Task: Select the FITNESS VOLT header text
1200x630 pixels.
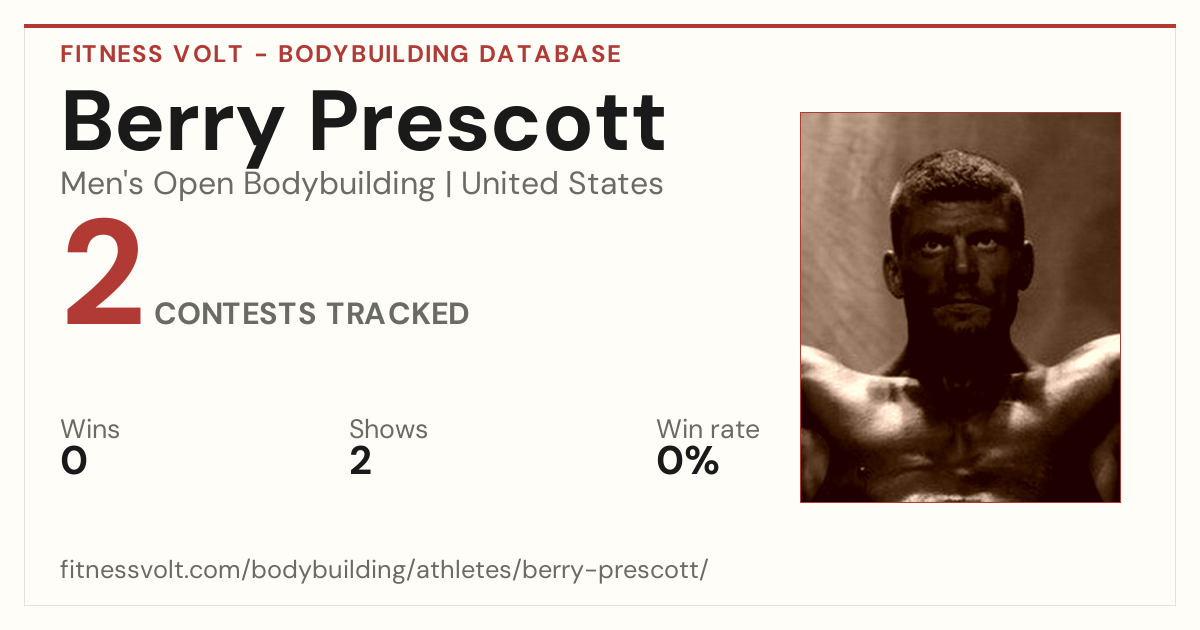Action: [151, 54]
